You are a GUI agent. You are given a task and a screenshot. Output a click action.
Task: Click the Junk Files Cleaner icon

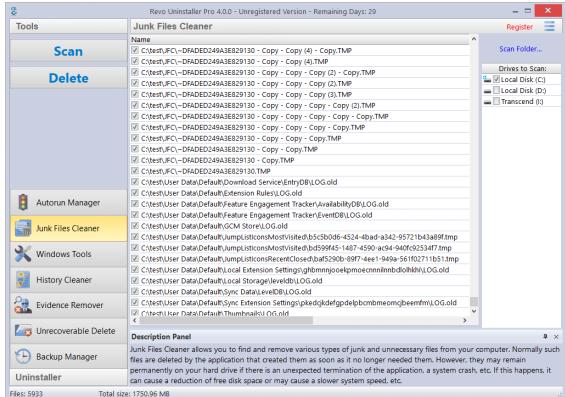pyautogui.click(x=23, y=228)
